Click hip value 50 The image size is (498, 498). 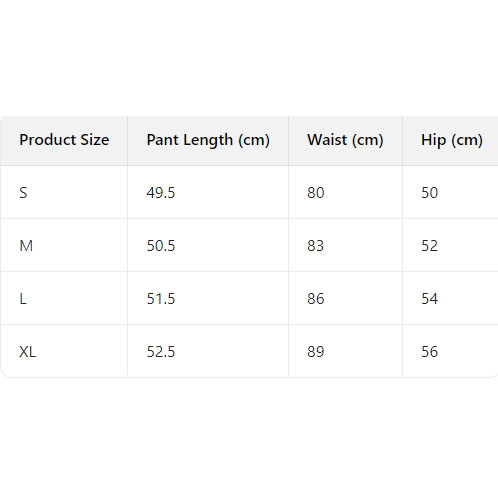click(x=429, y=193)
